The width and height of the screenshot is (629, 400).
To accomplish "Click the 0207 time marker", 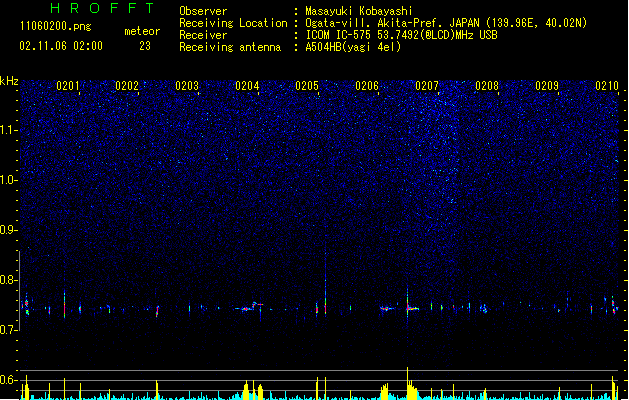I will [x=427, y=85].
